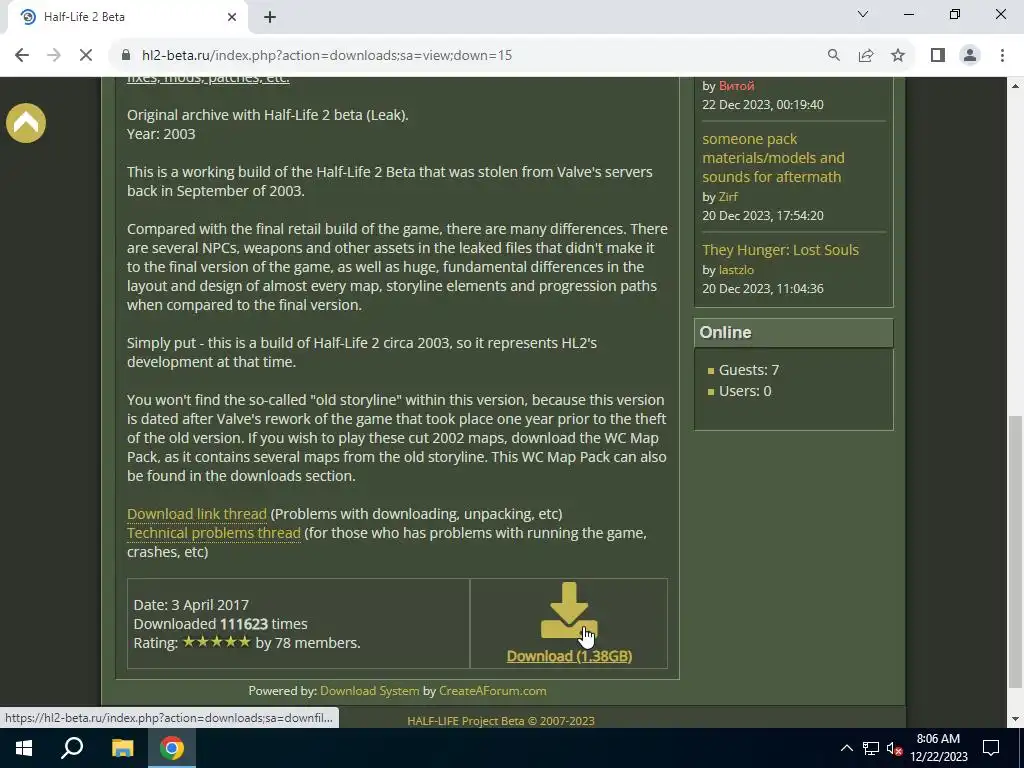Click the vertical scrollbar thumb
This screenshot has height=768, width=1024.
coord(1016,552)
